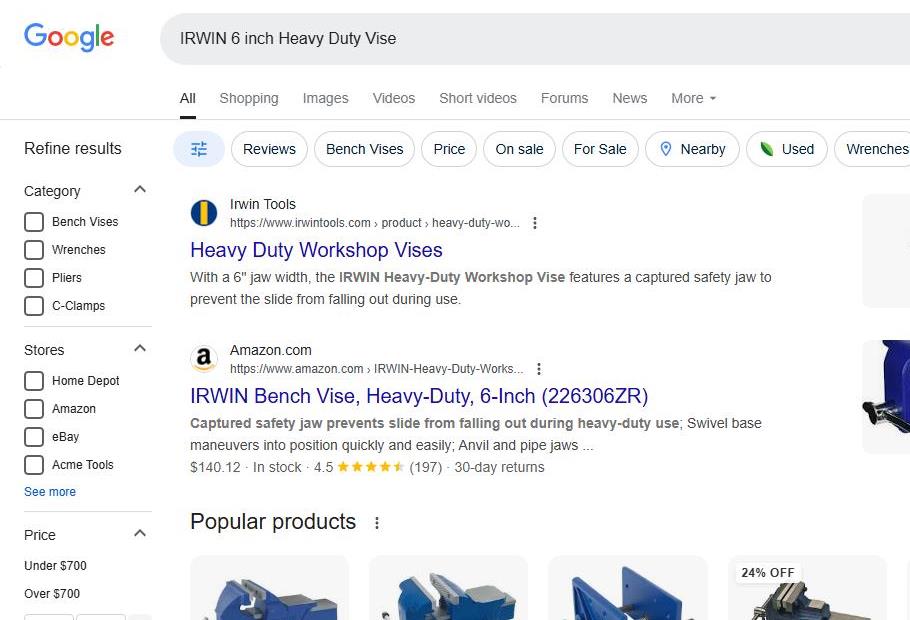Click the amazon.com URL breadcrumb

click(x=377, y=369)
